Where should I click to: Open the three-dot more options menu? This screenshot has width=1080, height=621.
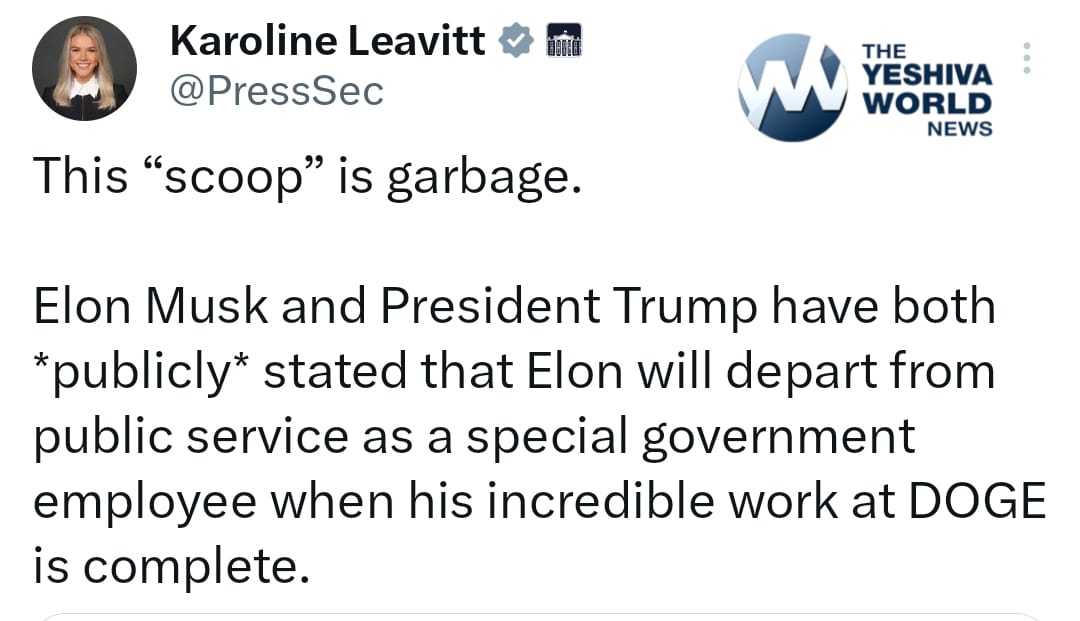1025,58
